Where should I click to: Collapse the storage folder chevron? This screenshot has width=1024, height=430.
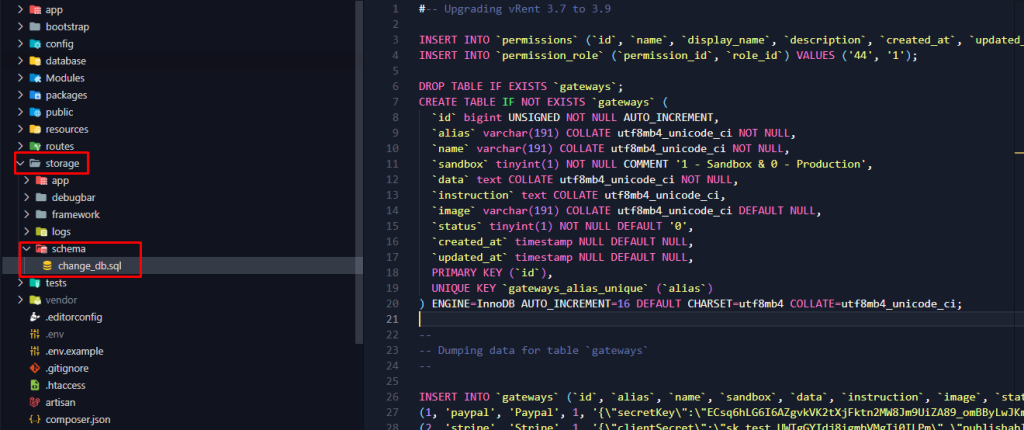(x=20, y=163)
